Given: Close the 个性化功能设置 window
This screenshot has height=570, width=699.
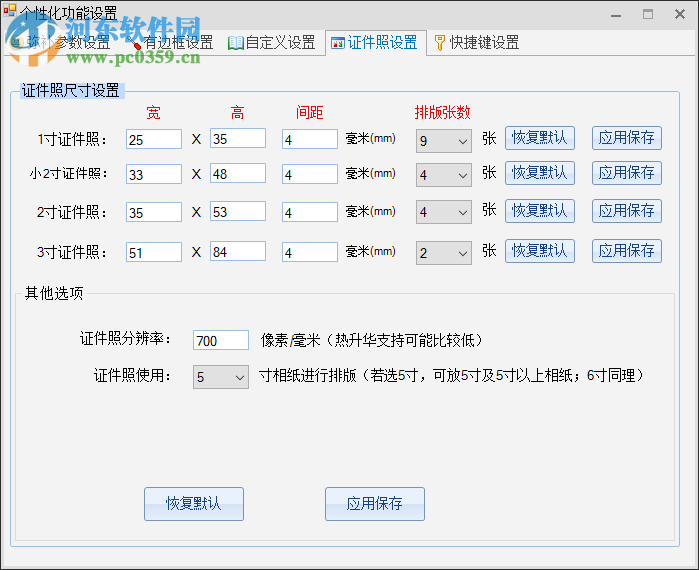Looking at the screenshot, I should [680, 15].
